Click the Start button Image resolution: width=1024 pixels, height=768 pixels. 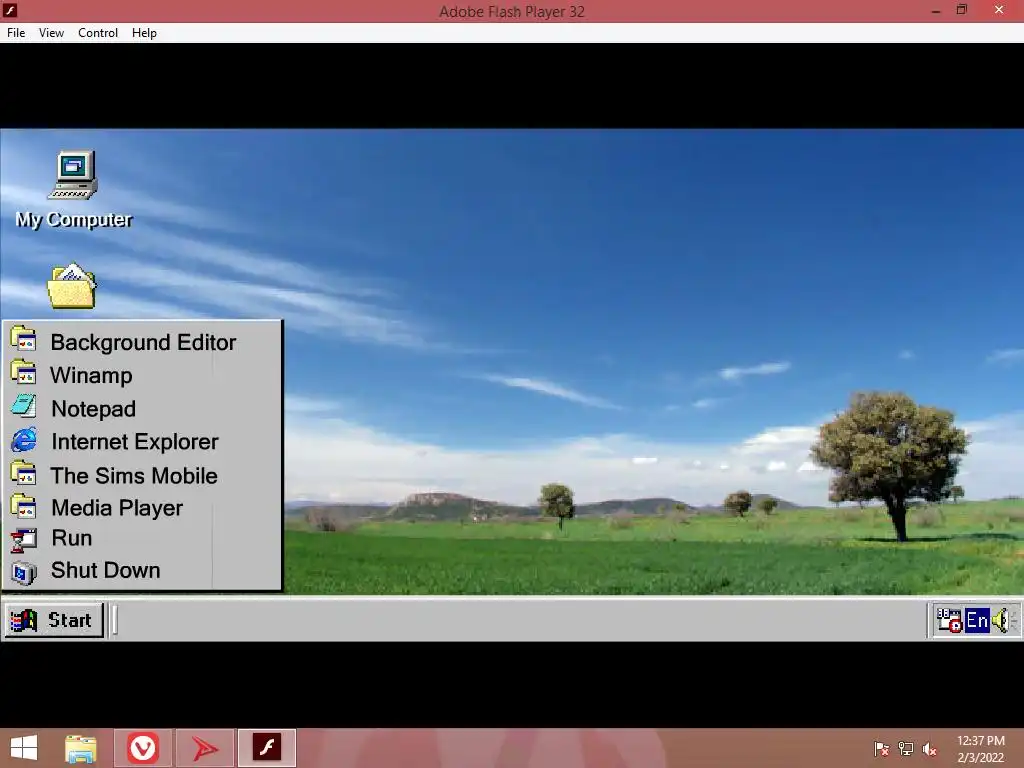pos(54,620)
